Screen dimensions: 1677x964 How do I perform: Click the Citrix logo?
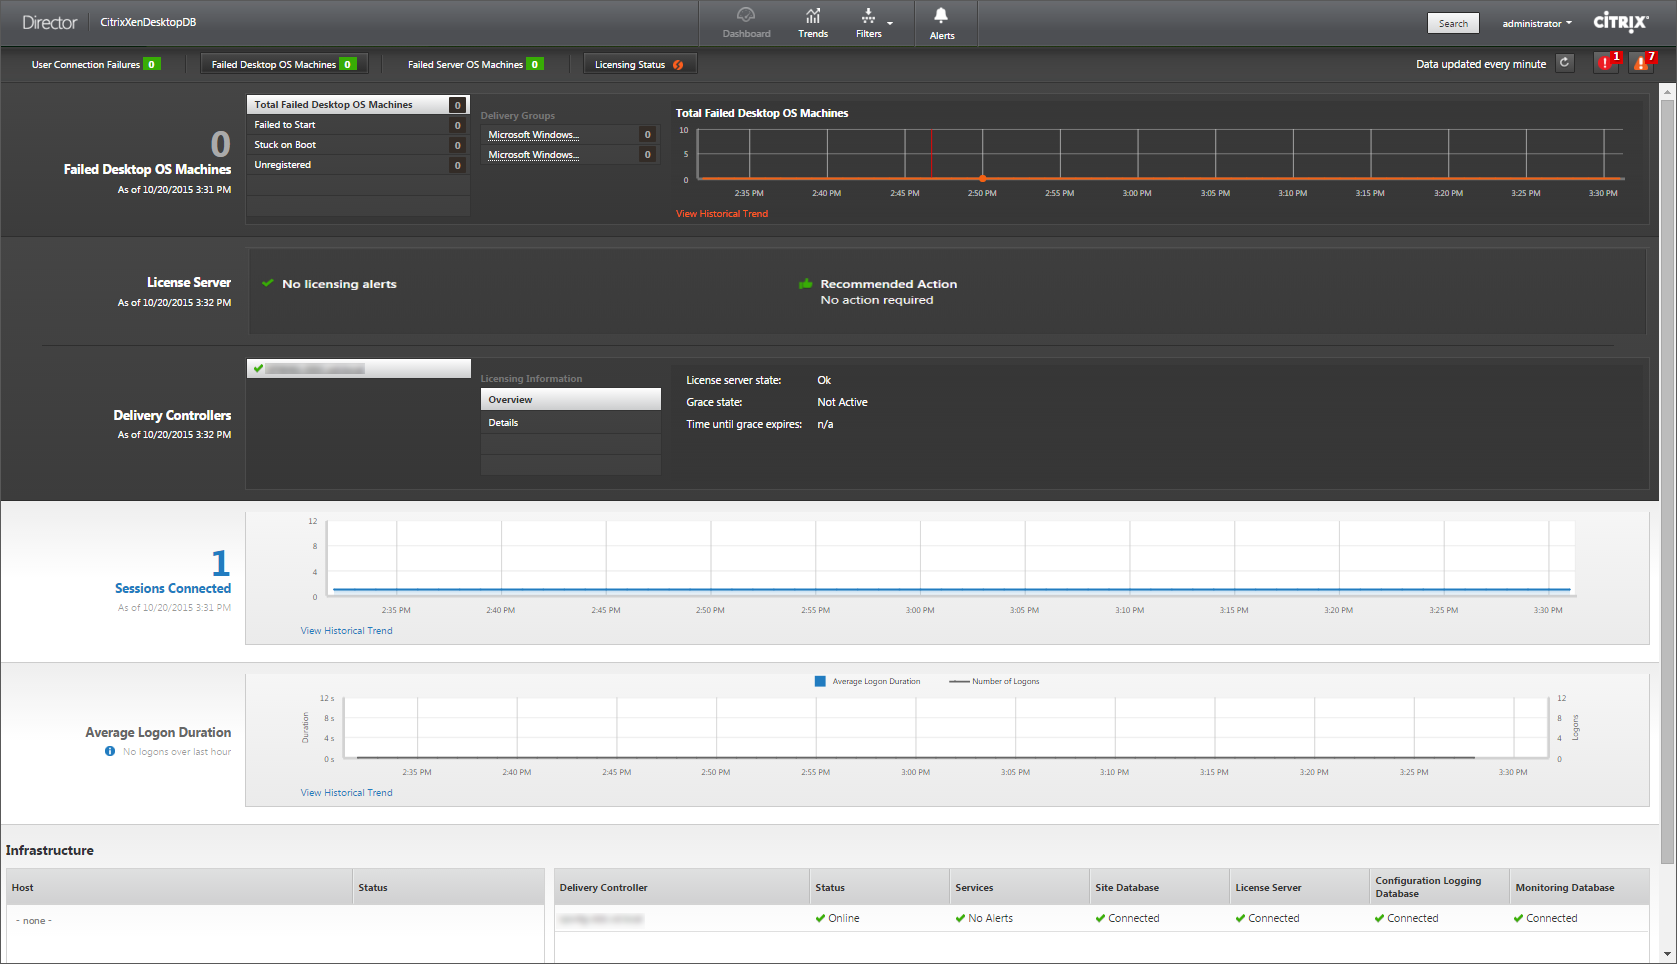[1620, 22]
